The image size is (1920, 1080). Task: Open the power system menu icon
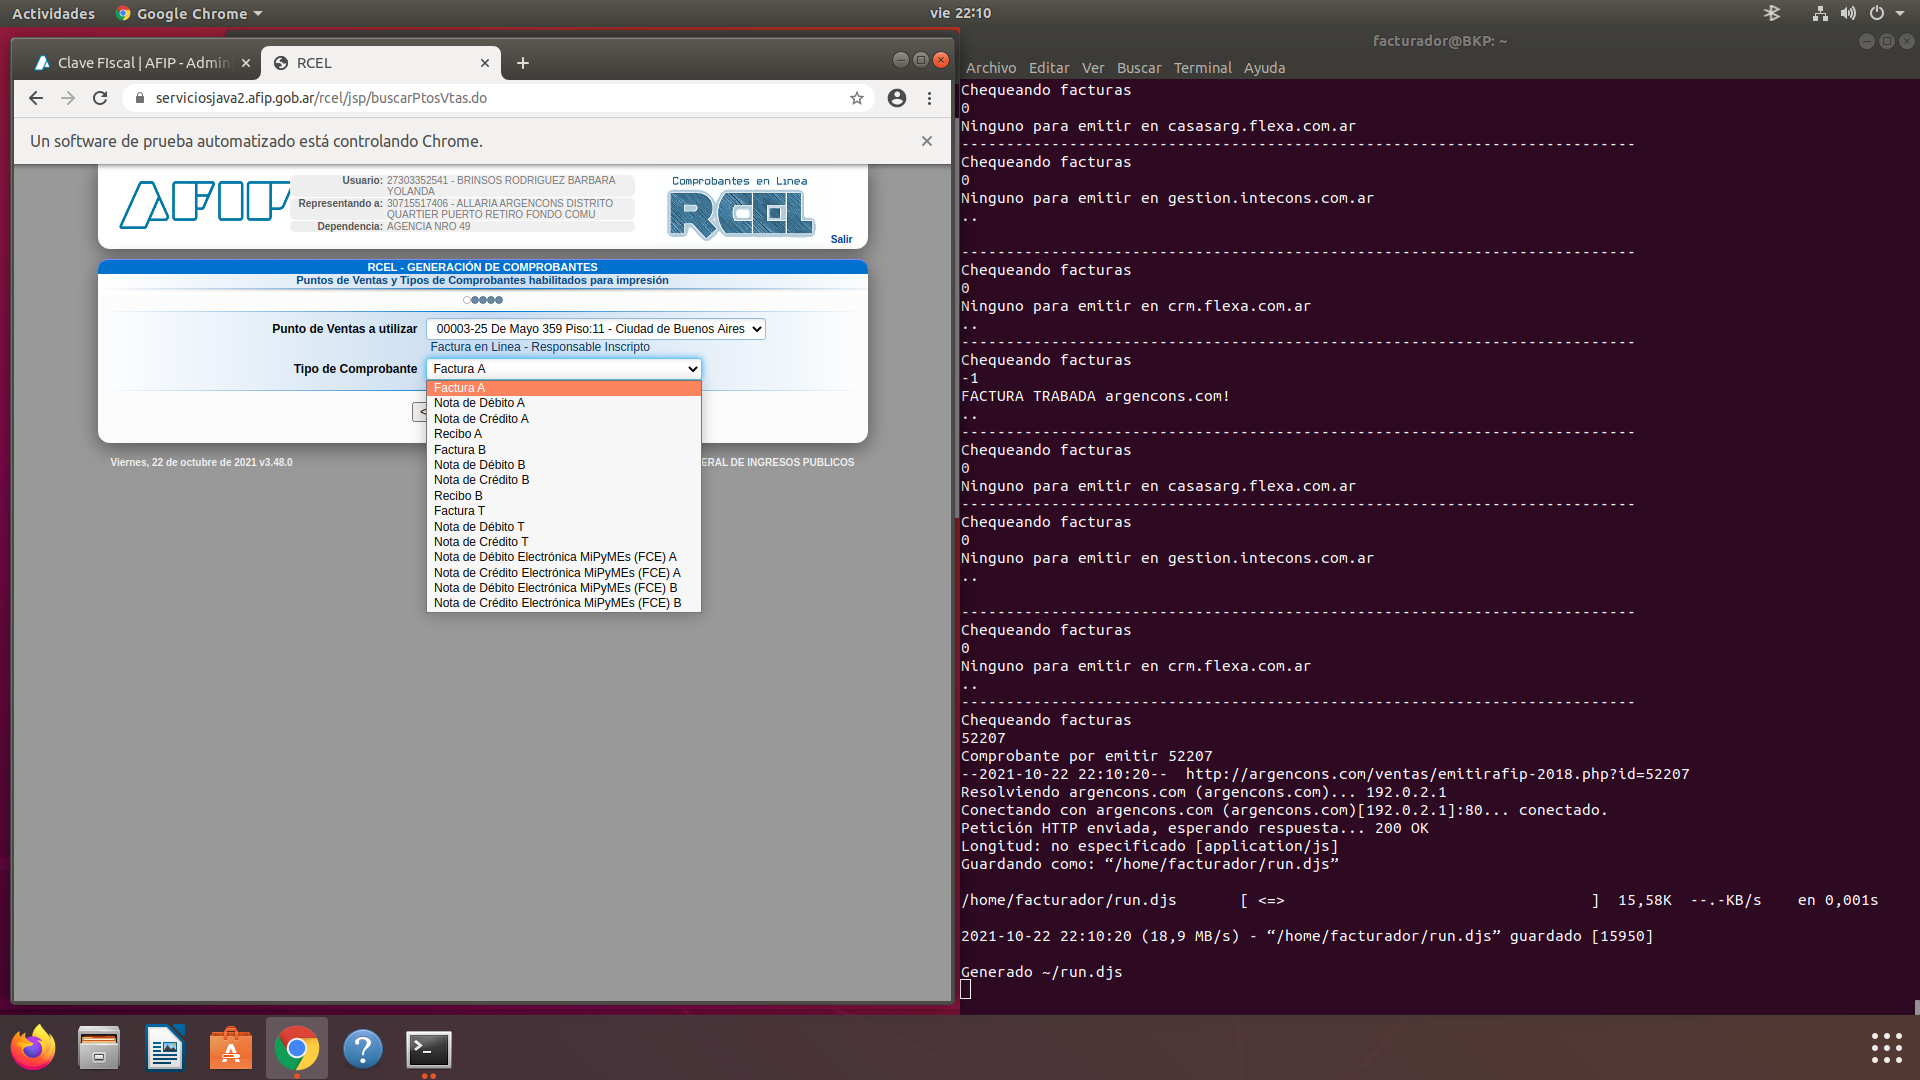click(x=1877, y=13)
